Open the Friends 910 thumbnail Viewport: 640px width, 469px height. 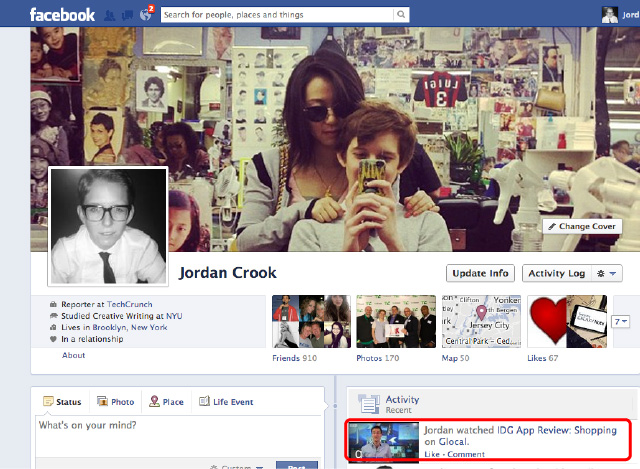(311, 322)
